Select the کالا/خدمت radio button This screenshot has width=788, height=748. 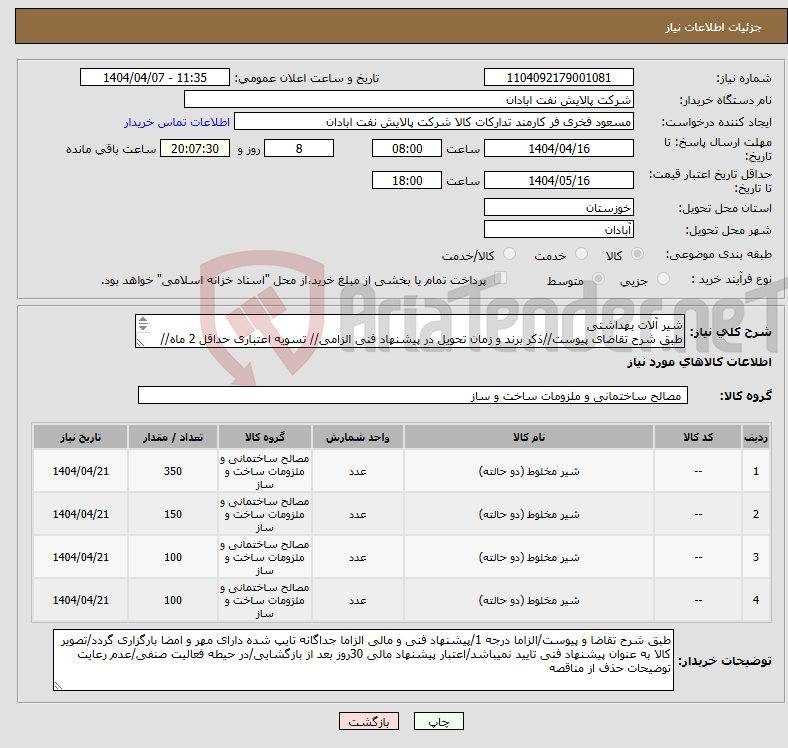coord(510,254)
